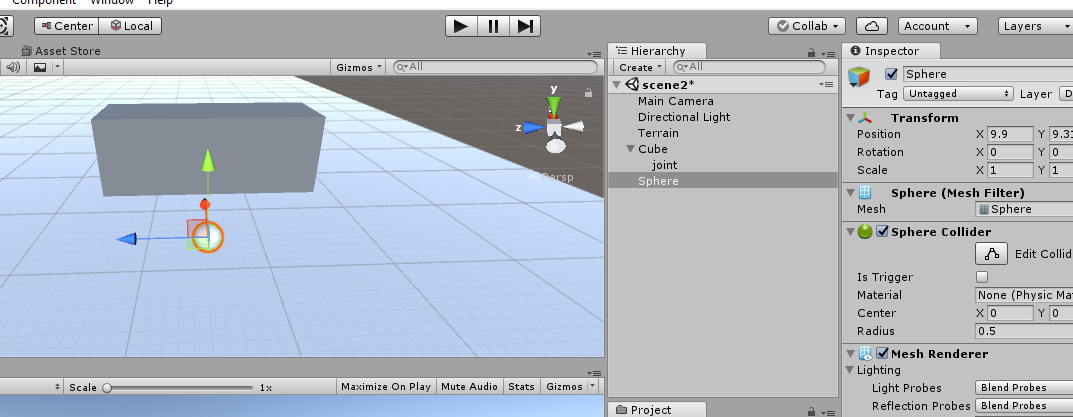1073x417 pixels.
Task: Click the Radius field showing 0.5
Action: point(1024,331)
